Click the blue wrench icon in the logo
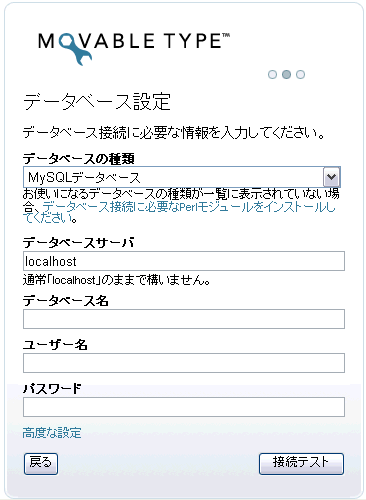 [x=75, y=49]
